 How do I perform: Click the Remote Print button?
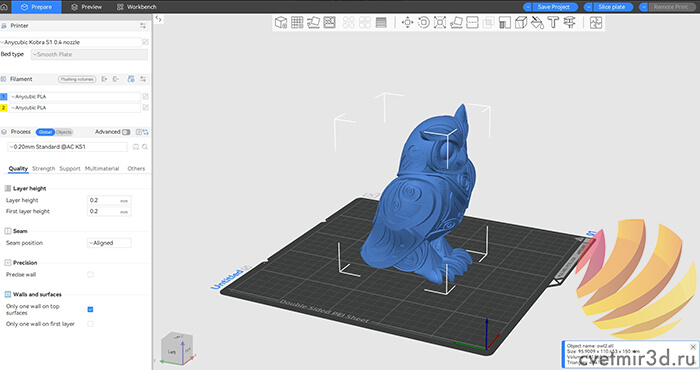tap(671, 7)
